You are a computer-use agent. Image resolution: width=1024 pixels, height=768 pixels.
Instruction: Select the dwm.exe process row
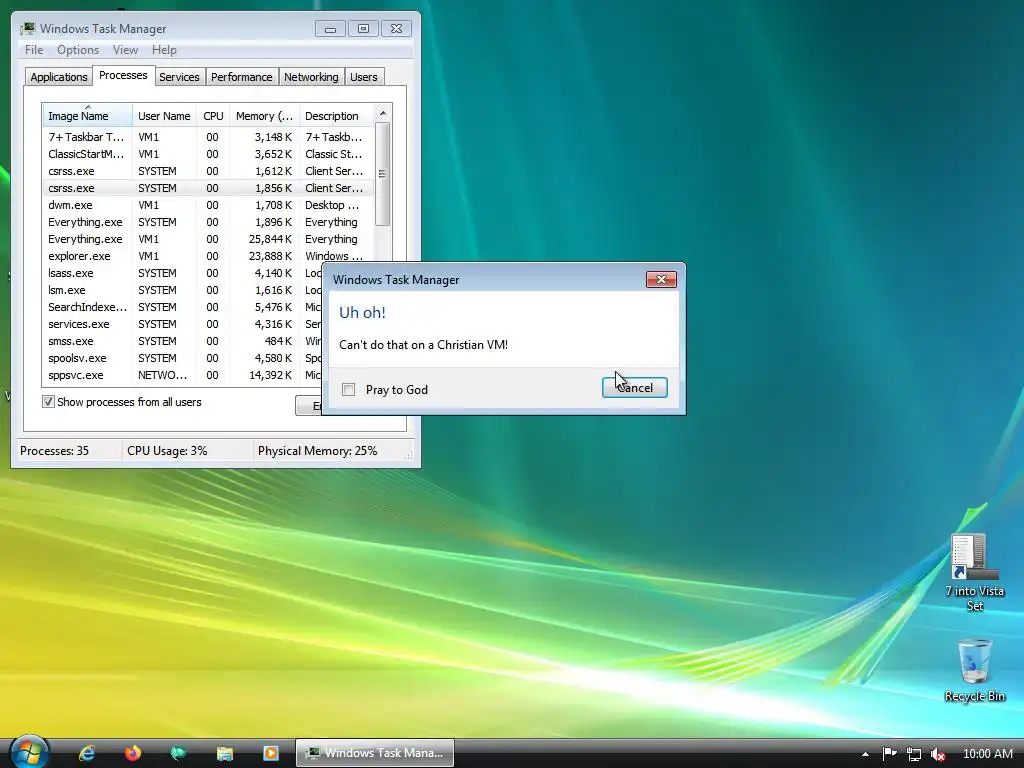[x=208, y=205]
